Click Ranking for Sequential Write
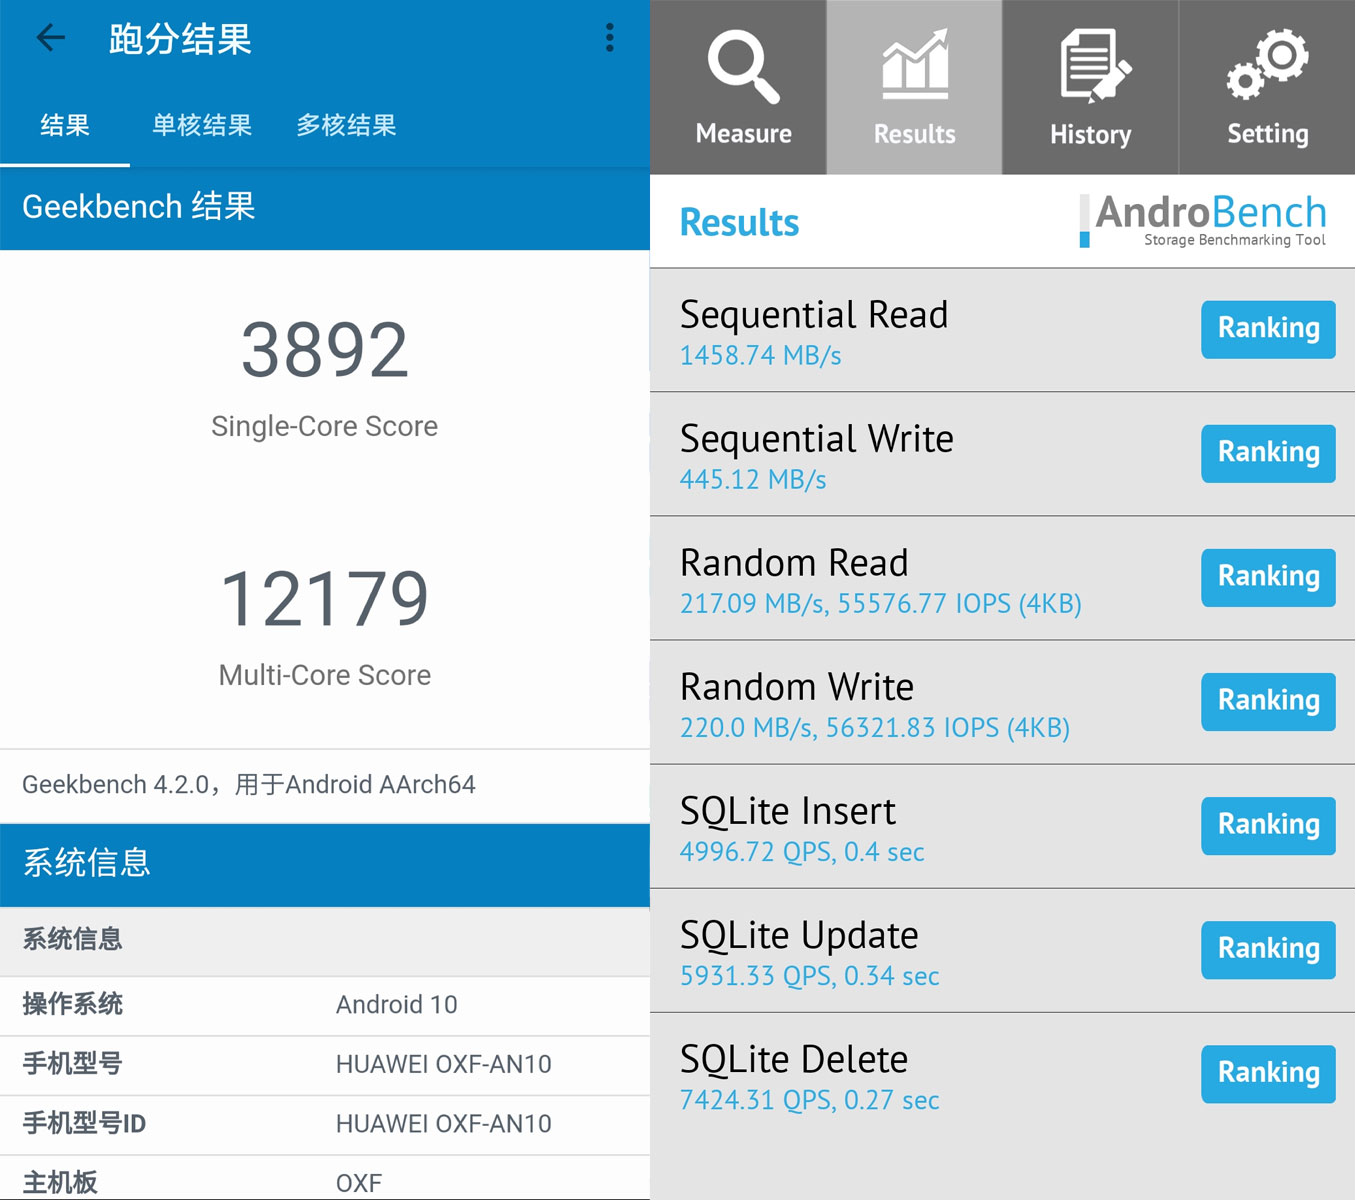 point(1268,453)
